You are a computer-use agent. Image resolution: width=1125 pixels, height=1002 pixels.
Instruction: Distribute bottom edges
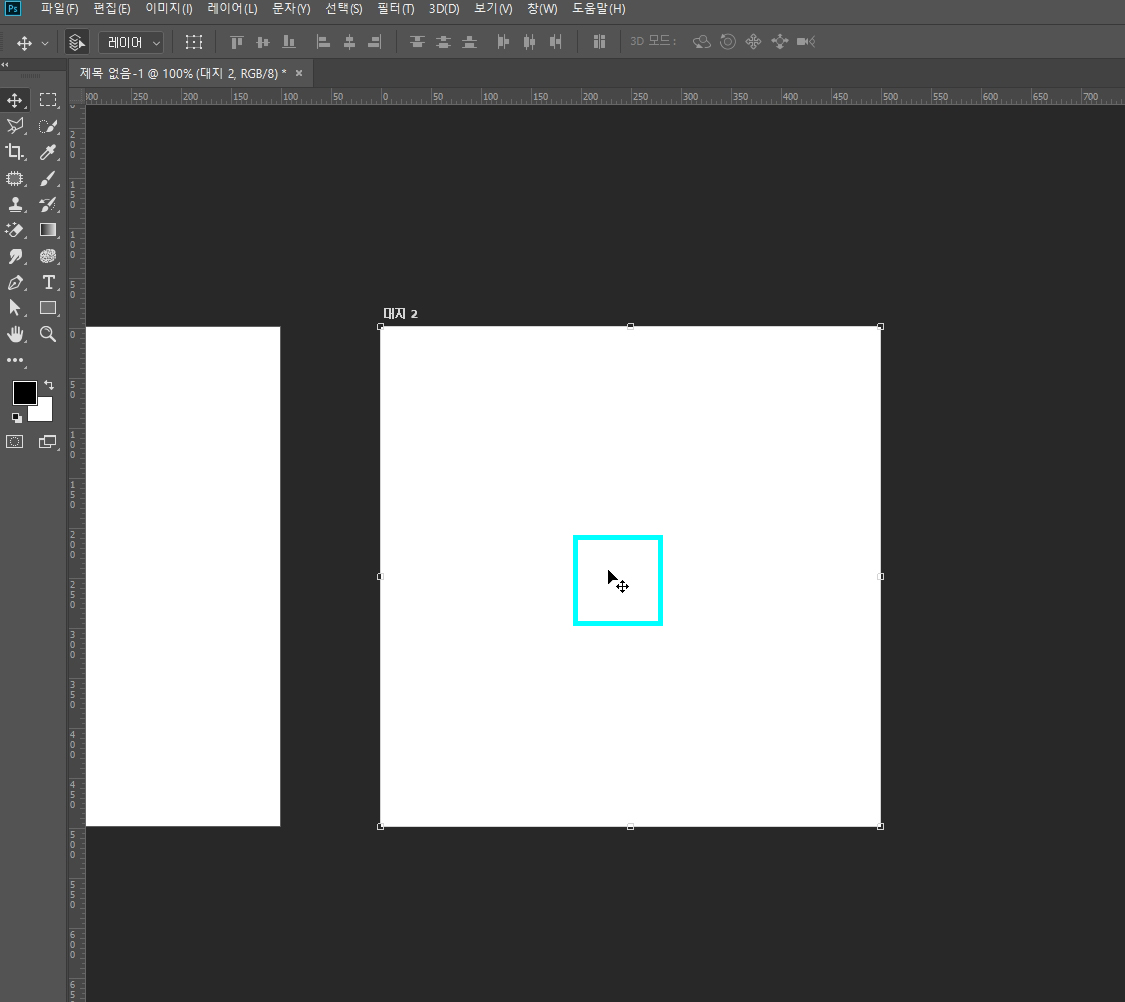pos(469,42)
